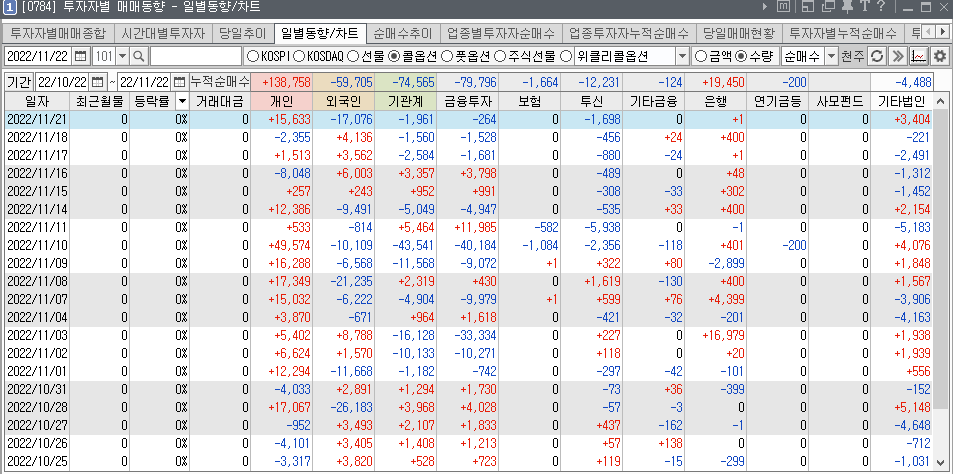Click the refresh icon in the toolbar
The image size is (953, 474).
point(877,56)
